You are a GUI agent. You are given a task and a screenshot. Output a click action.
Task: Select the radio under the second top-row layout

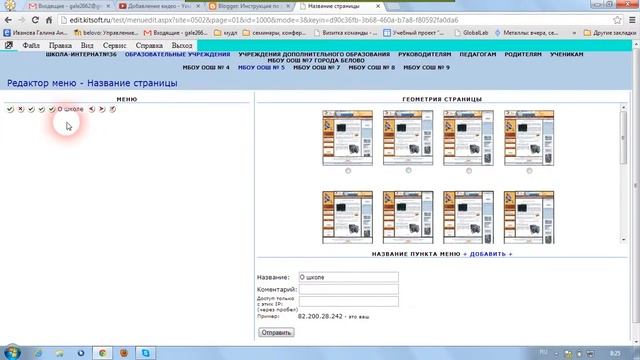(408, 171)
